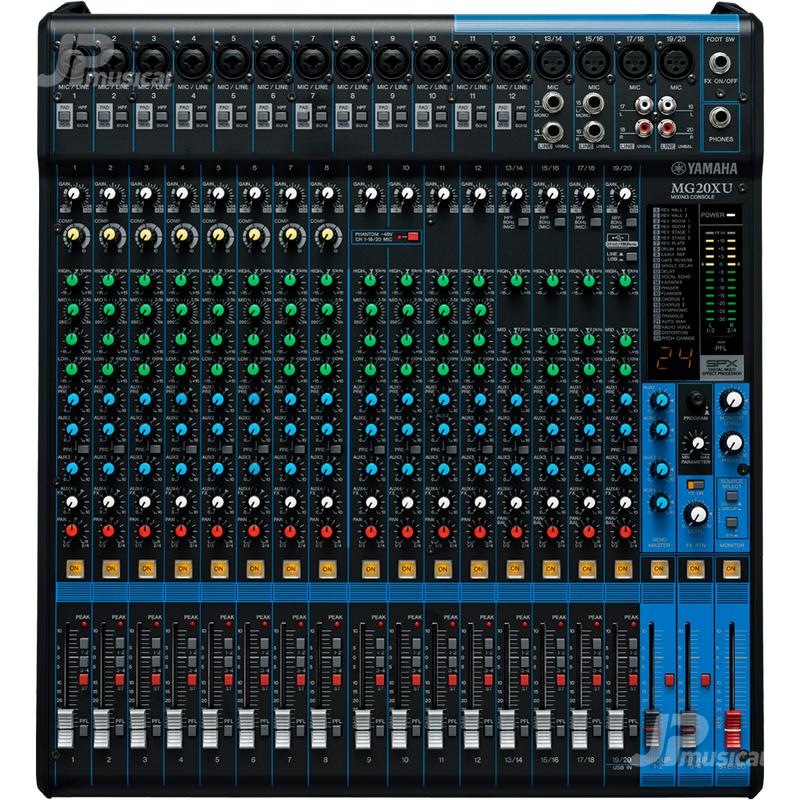Image resolution: width=800 pixels, height=800 pixels.
Task: Click the FOOT SW jack
Action: coord(719,63)
